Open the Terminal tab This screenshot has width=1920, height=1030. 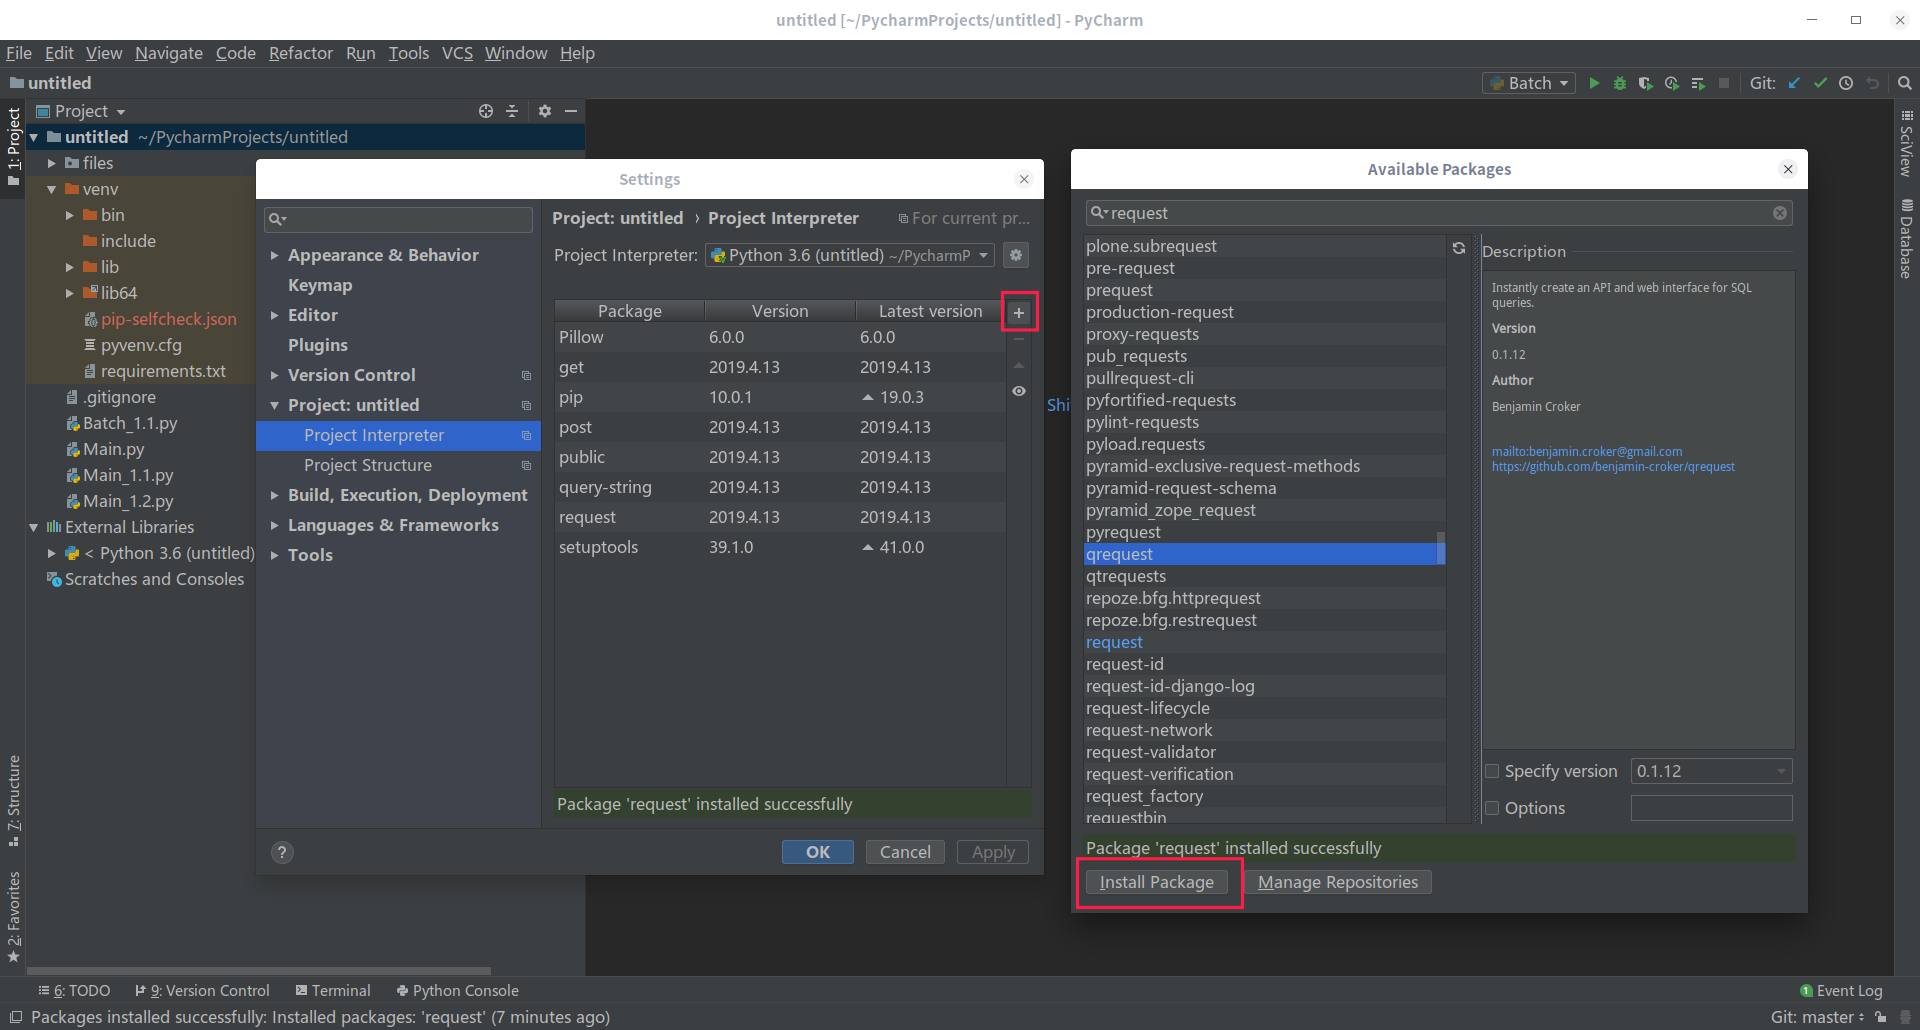point(333,991)
